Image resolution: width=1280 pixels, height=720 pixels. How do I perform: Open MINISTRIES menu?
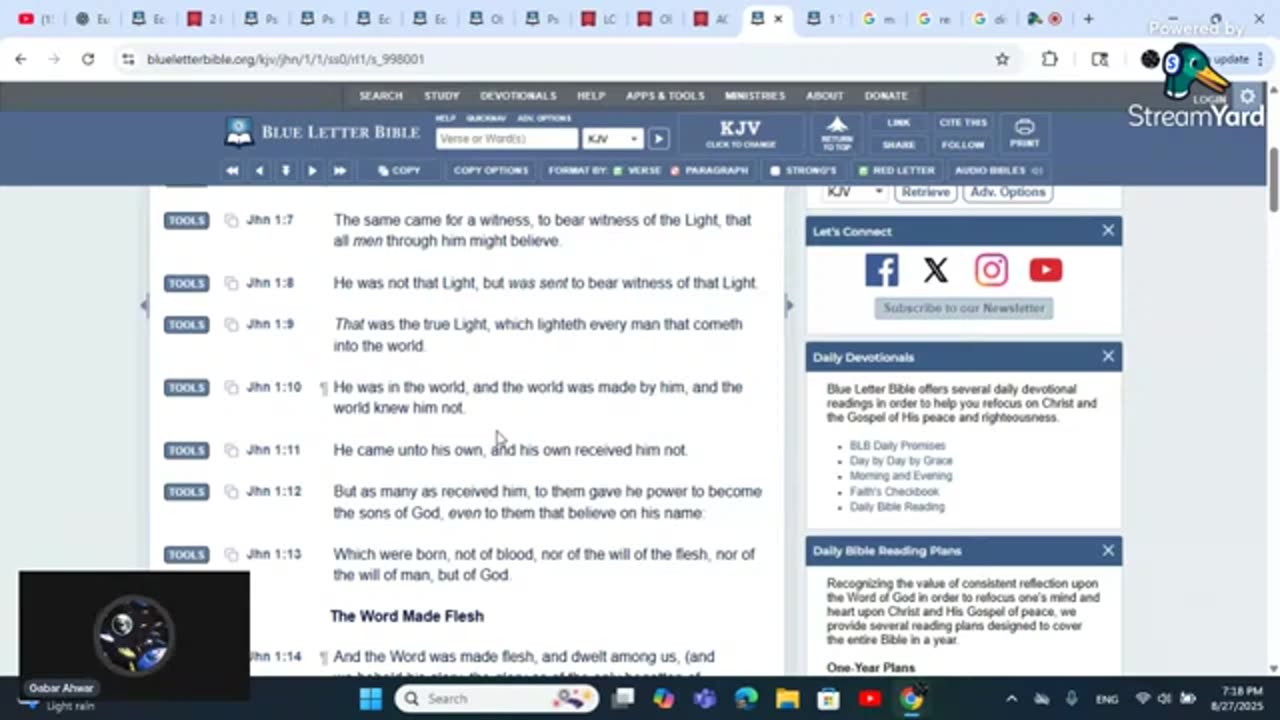[755, 96]
